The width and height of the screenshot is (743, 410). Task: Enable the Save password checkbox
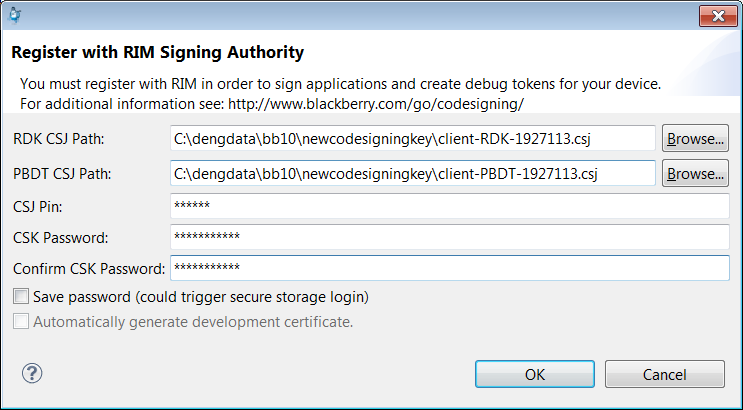[x=21, y=297]
